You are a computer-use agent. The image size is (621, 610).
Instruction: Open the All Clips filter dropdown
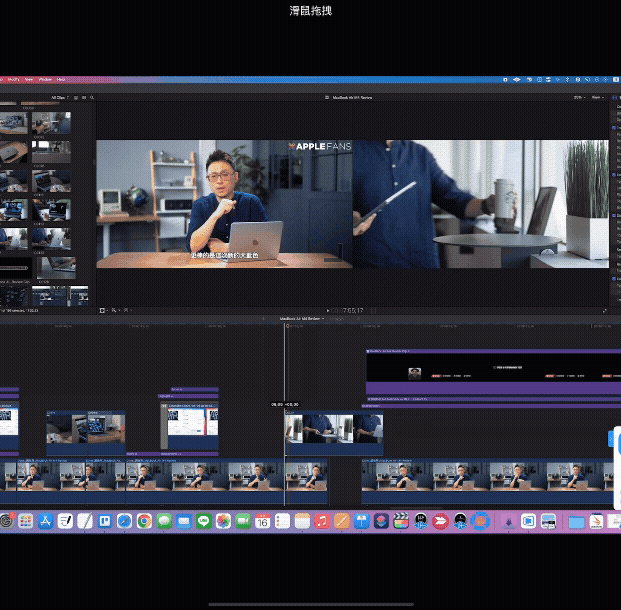[59, 98]
